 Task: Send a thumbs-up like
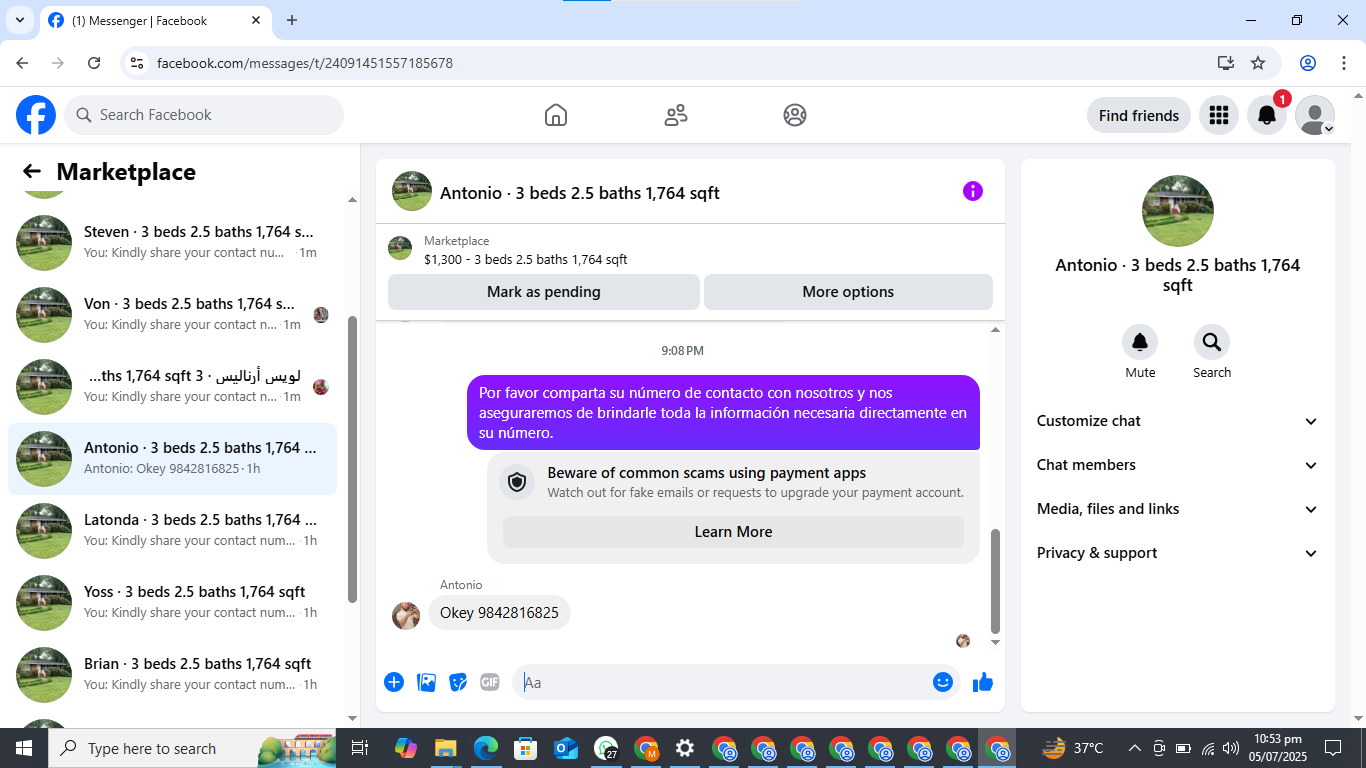click(x=983, y=682)
